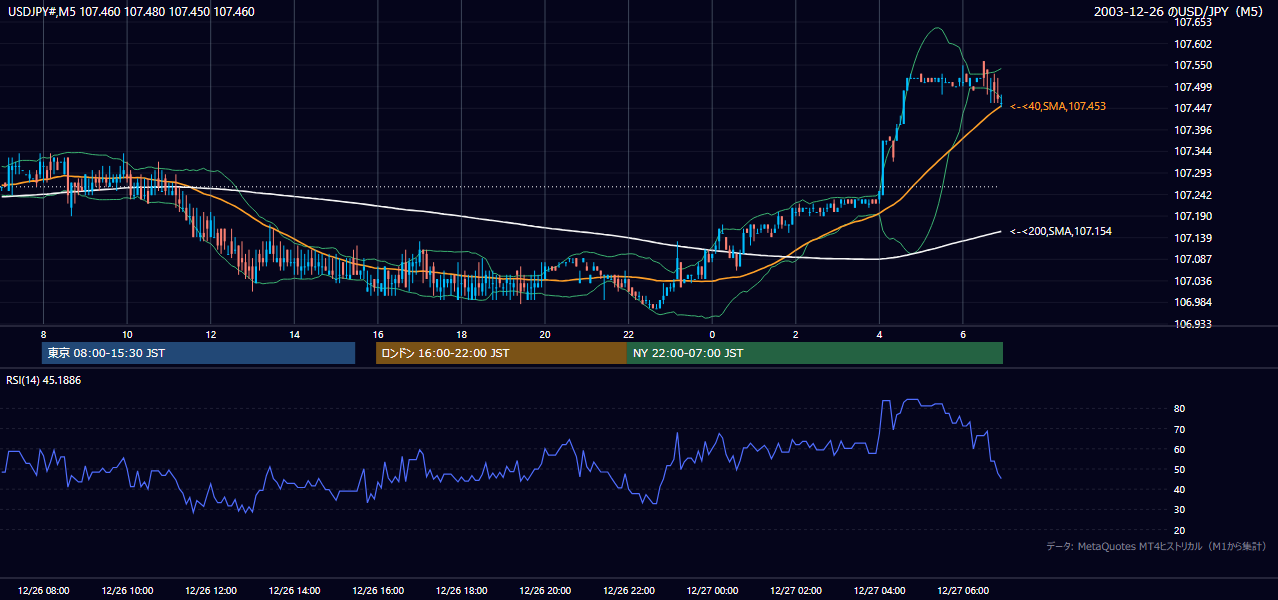Click the bottom time label 12/26 12:00
This screenshot has height=600, width=1278.
tap(210, 591)
